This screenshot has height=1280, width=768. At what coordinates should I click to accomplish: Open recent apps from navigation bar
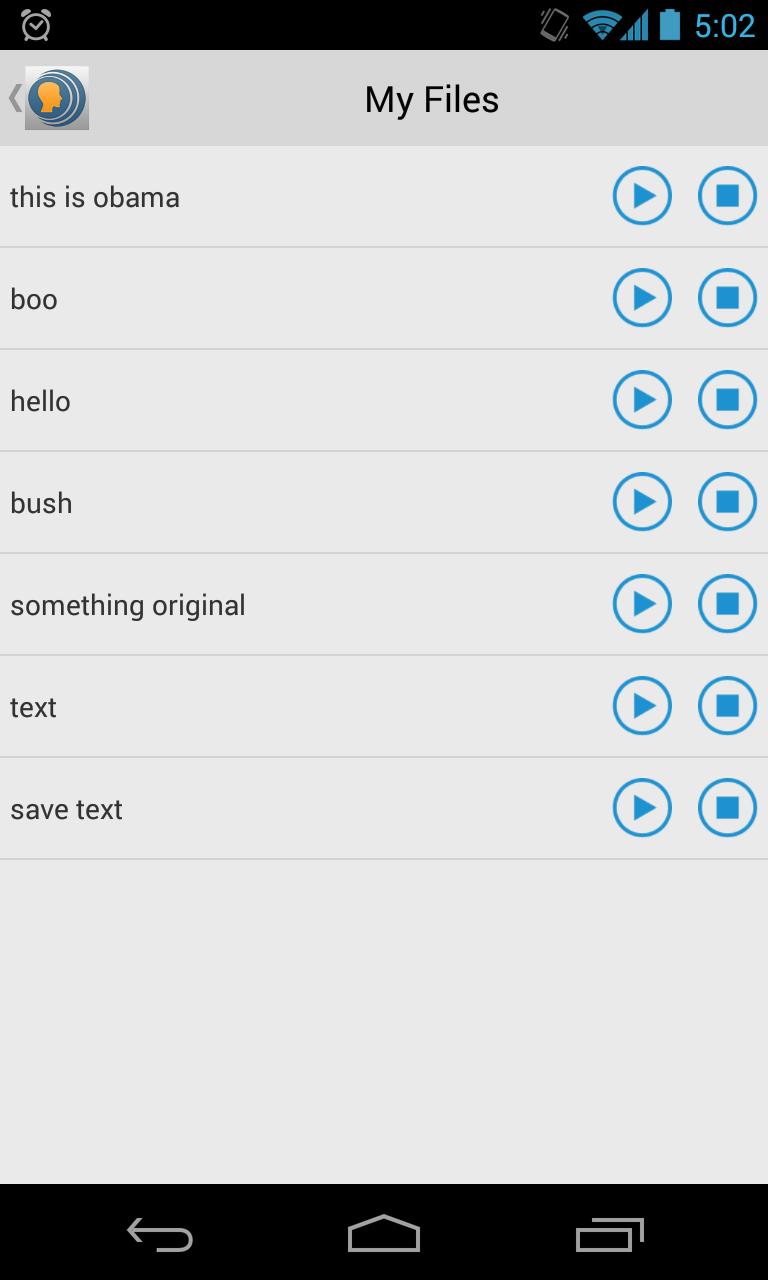(x=608, y=1236)
